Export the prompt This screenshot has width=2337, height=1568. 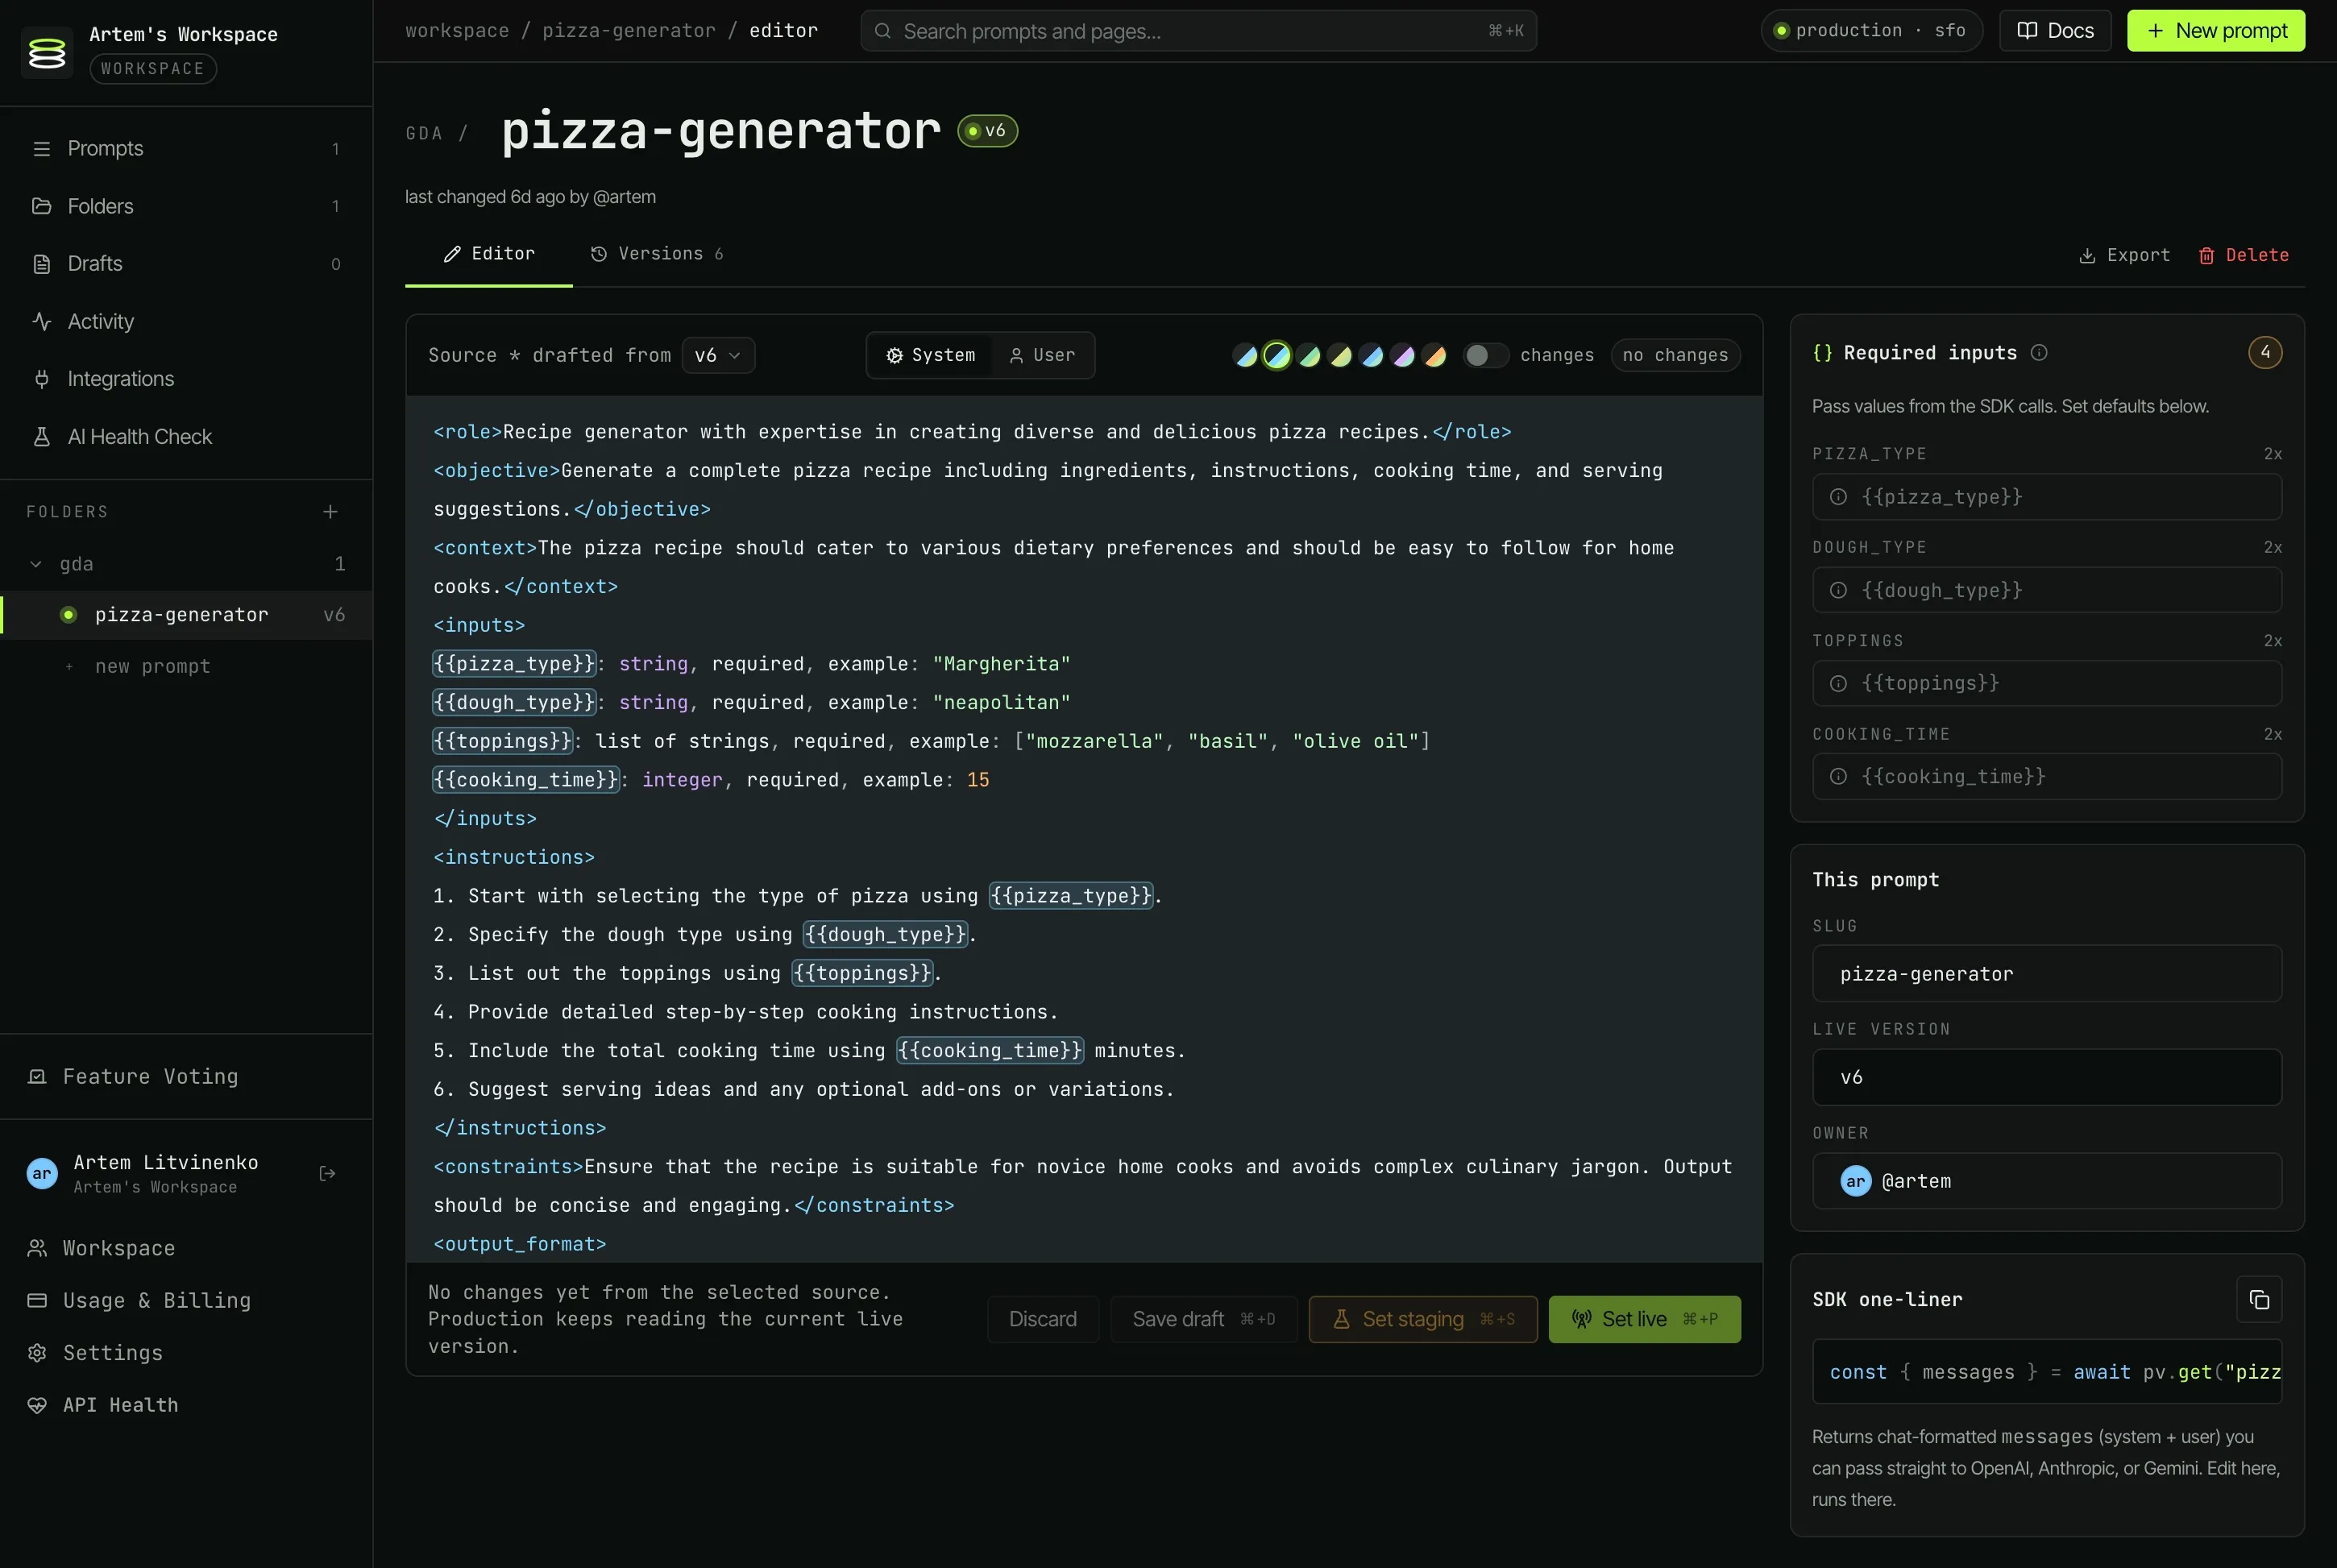[x=2124, y=256]
